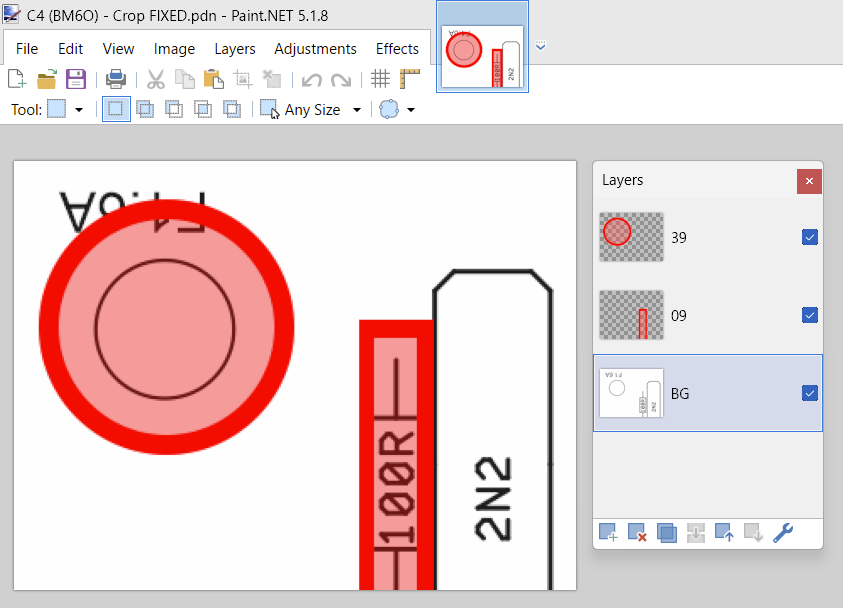The height and width of the screenshot is (608, 843).
Task: Click the Paint.NET app icon in title bar
Action: pyautogui.click(x=11, y=15)
